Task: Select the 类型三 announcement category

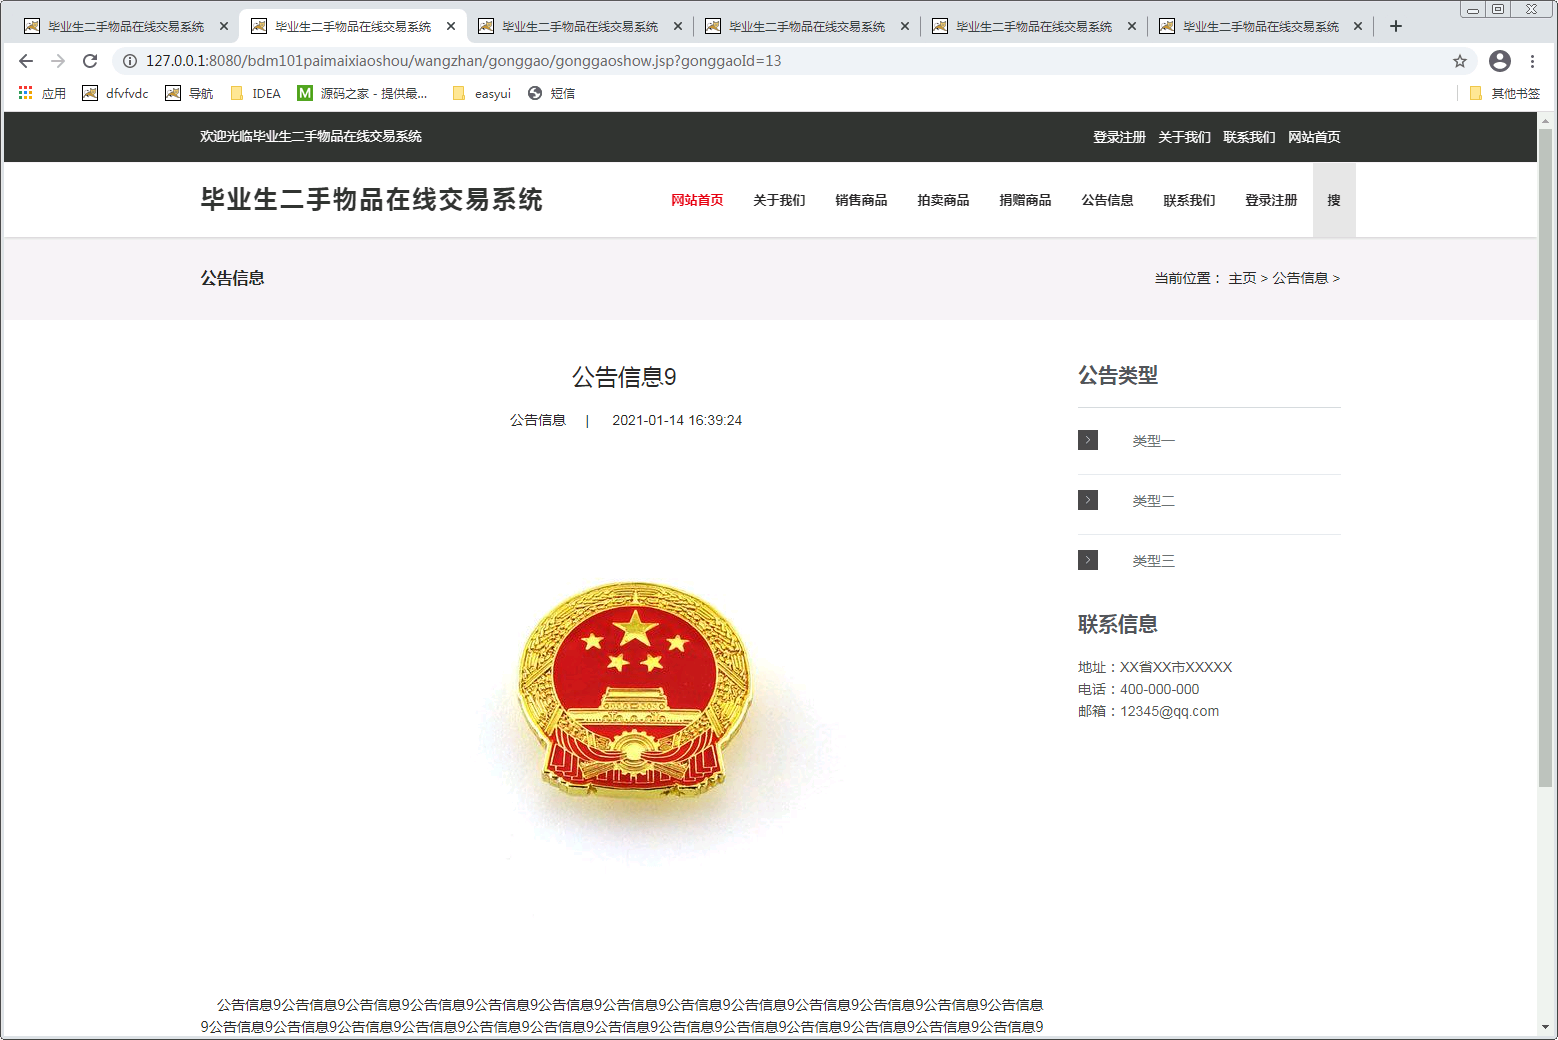Action: [x=1153, y=561]
